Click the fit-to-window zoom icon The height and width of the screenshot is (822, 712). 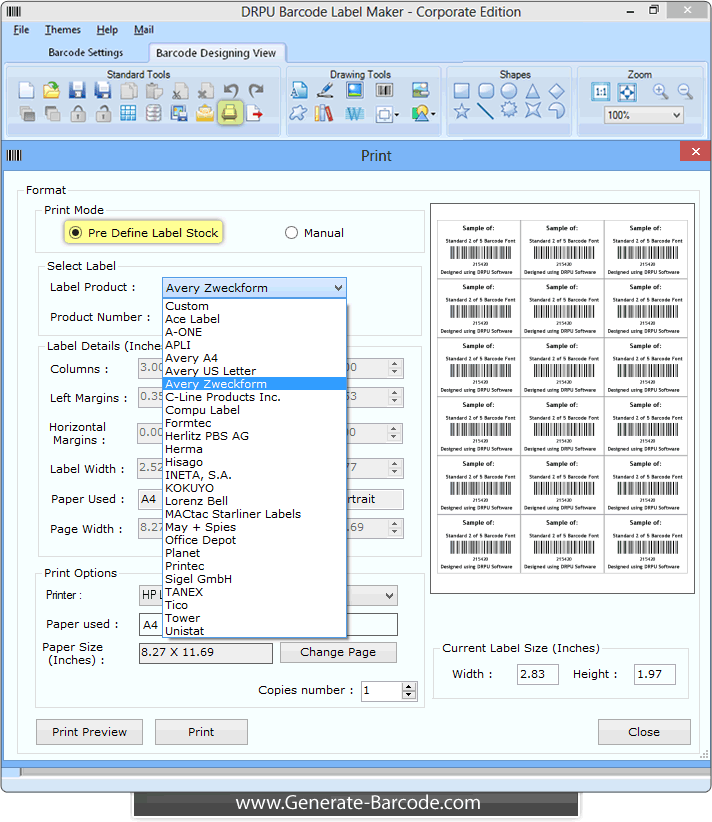627,91
